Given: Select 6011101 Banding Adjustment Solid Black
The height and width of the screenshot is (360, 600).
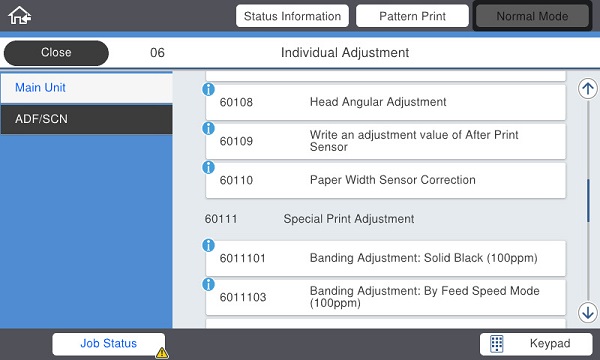Looking at the screenshot, I should click(385, 258).
